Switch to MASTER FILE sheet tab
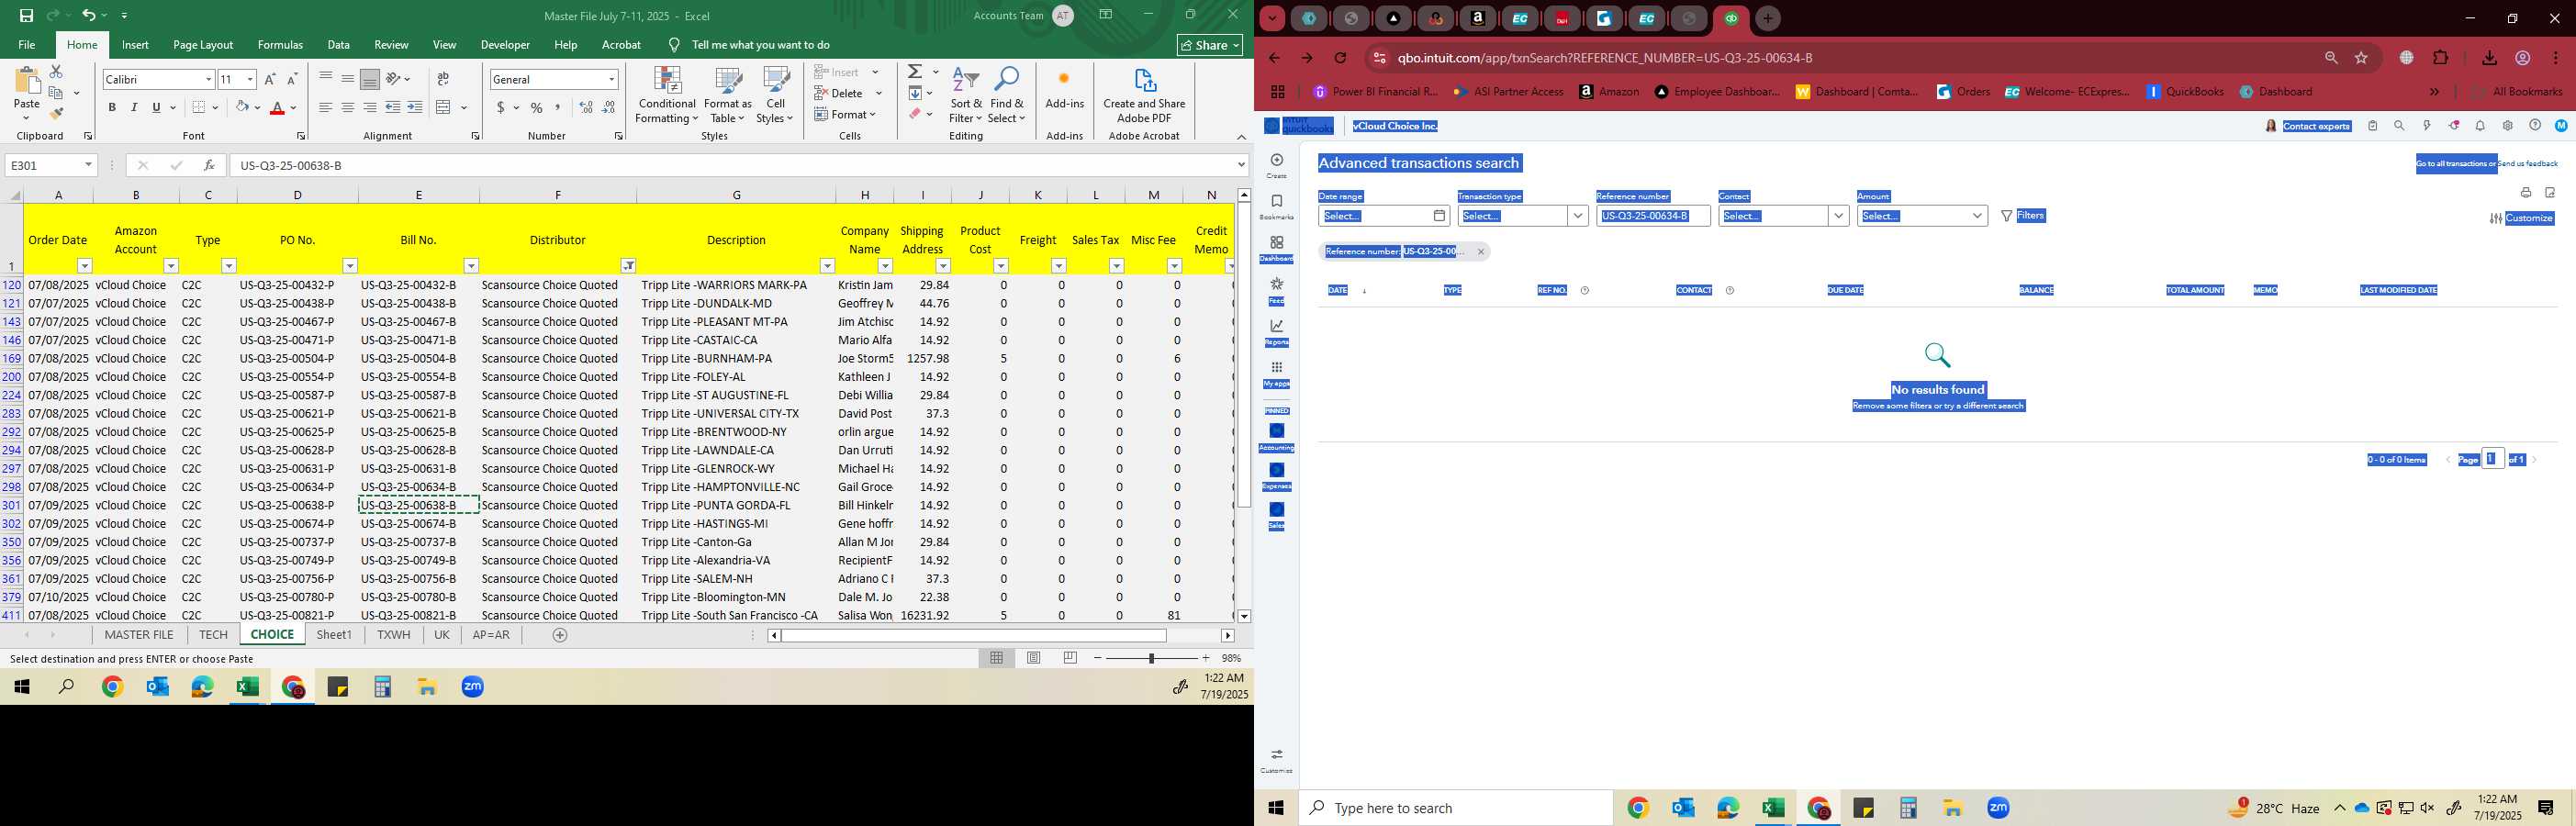 click(139, 635)
